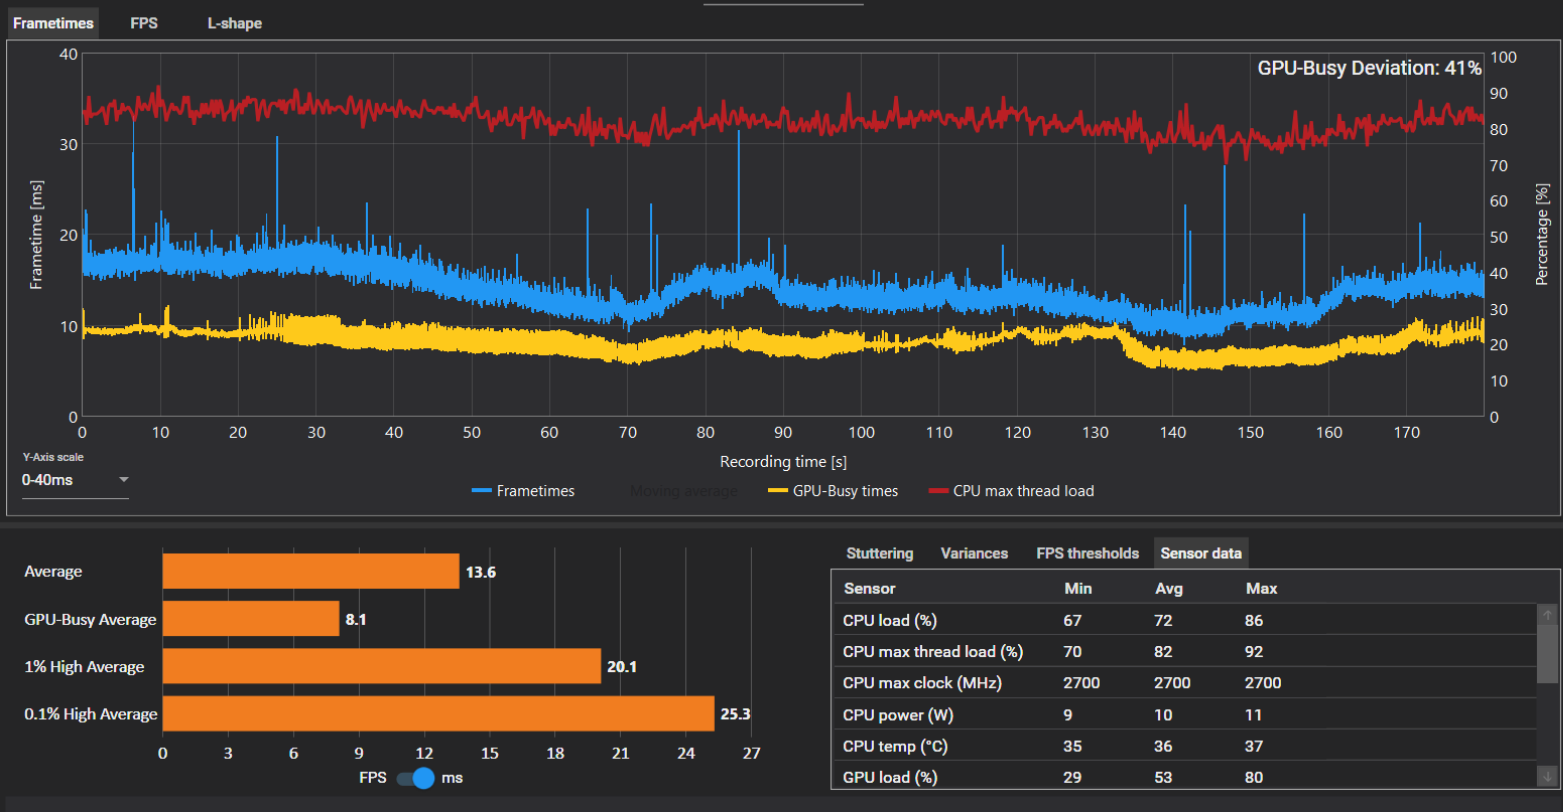Click the 0.1% High Average value 25.3
1563x812 pixels.
735,714
